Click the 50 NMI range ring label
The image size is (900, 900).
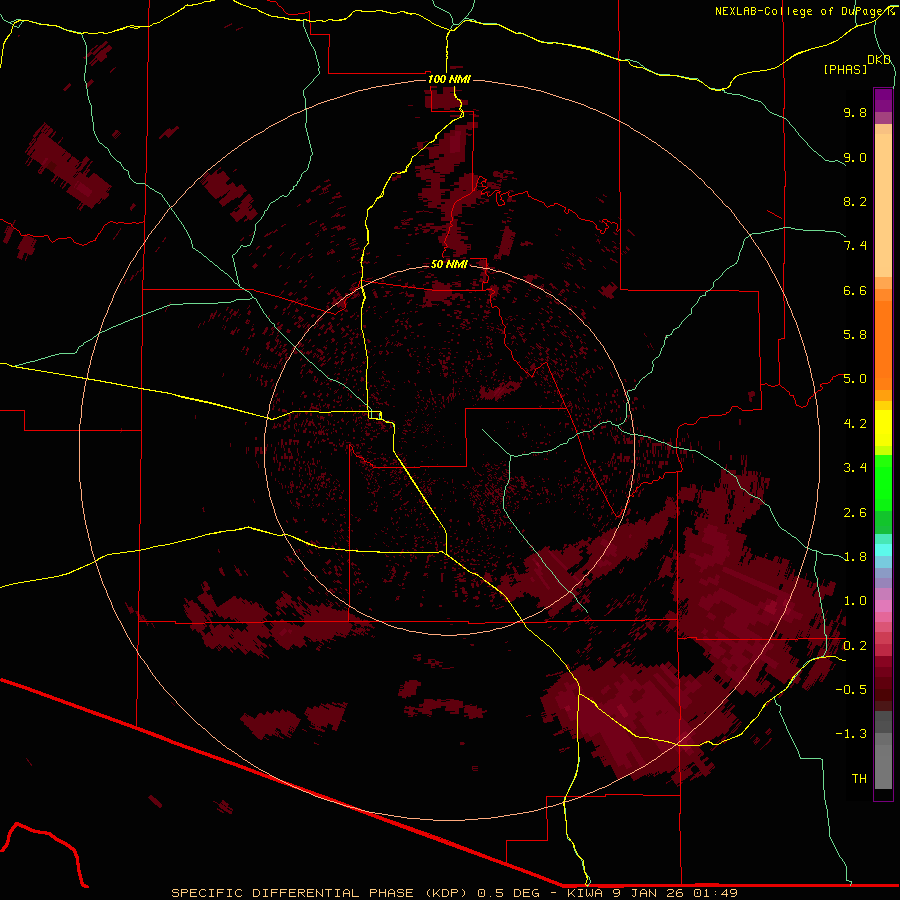tap(449, 264)
